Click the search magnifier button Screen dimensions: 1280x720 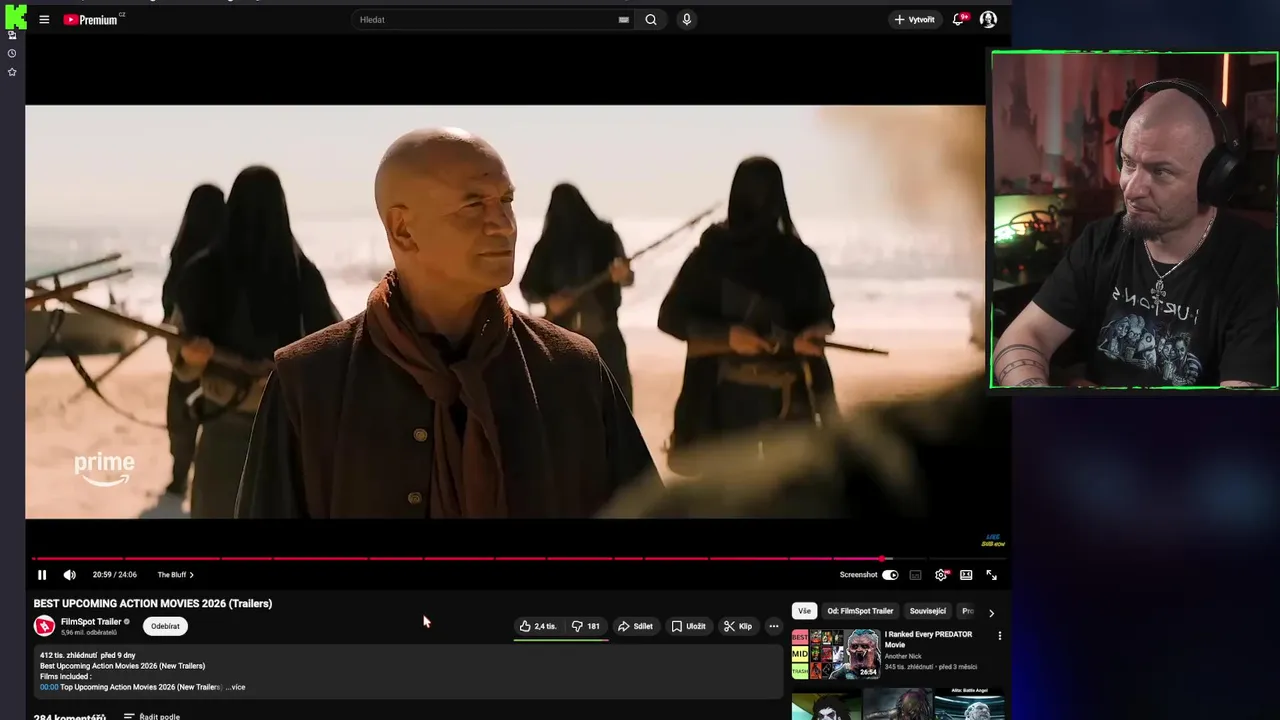pos(651,19)
